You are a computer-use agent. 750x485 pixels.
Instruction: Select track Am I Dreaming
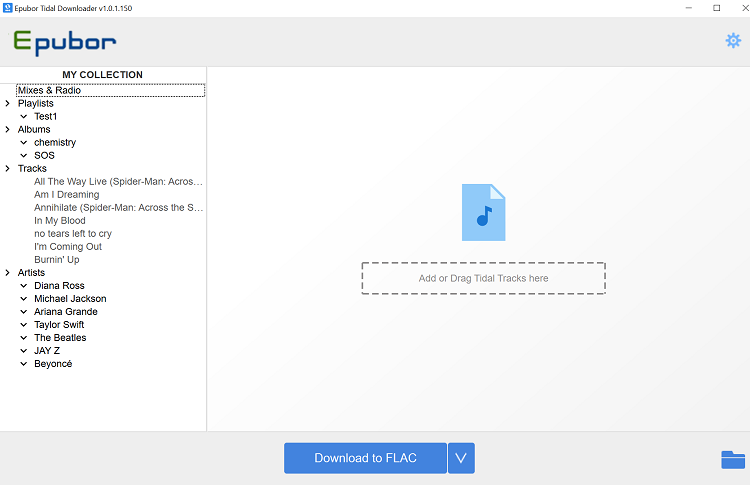point(66,195)
